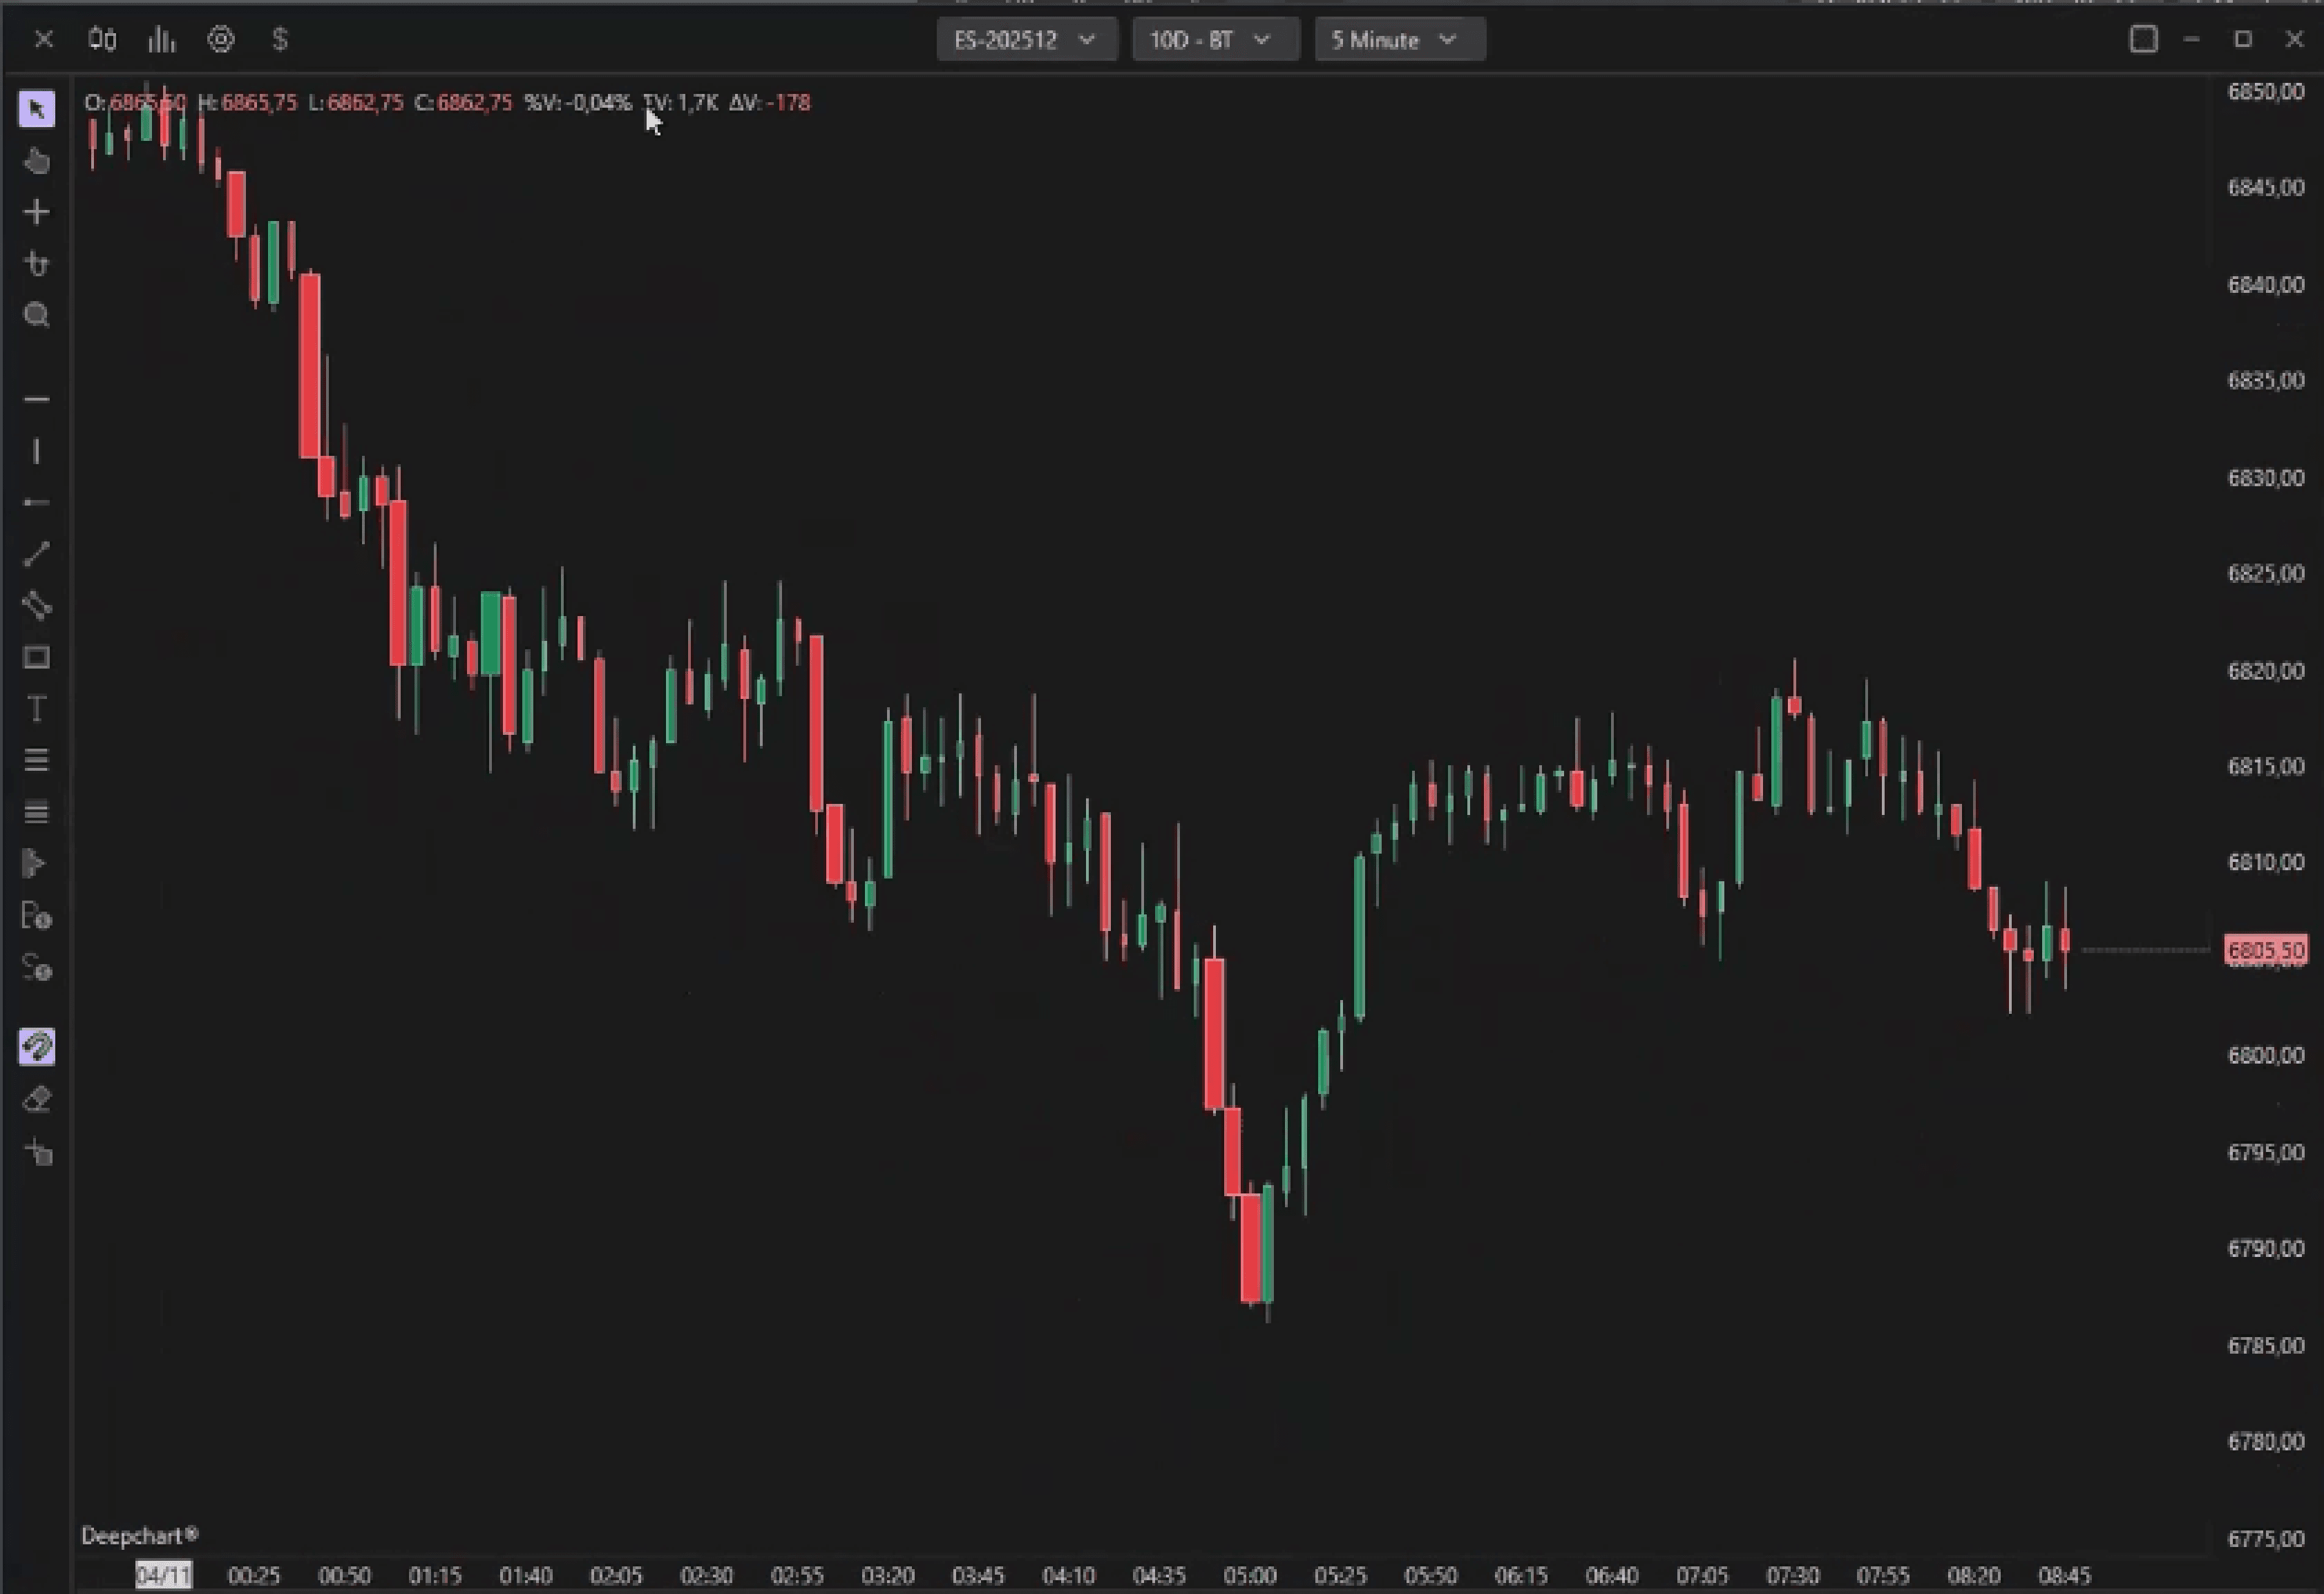Open the indicators bar chart menu
2324x1594 pixels.
click(161, 40)
